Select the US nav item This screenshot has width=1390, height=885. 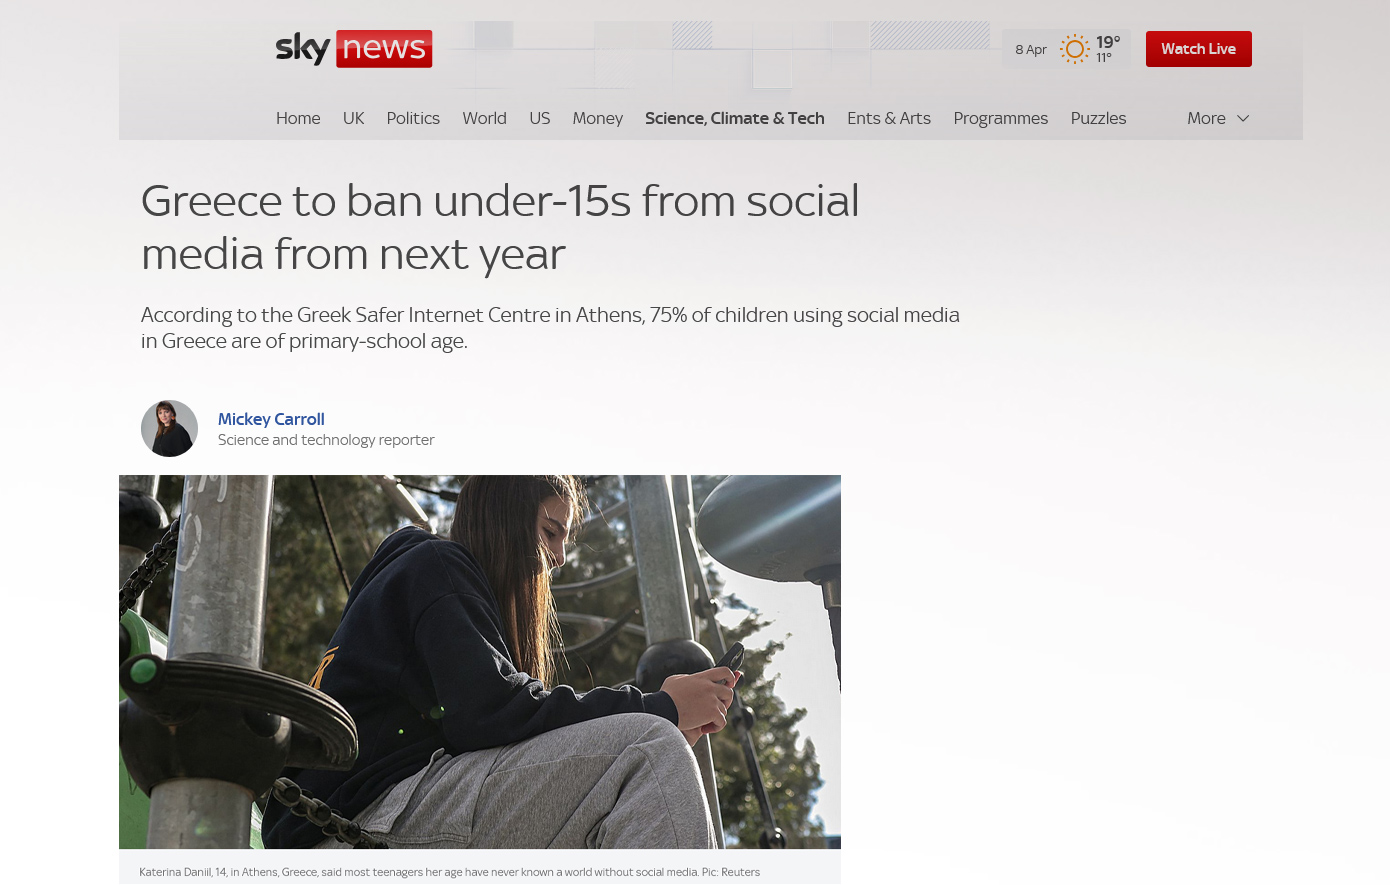click(539, 118)
